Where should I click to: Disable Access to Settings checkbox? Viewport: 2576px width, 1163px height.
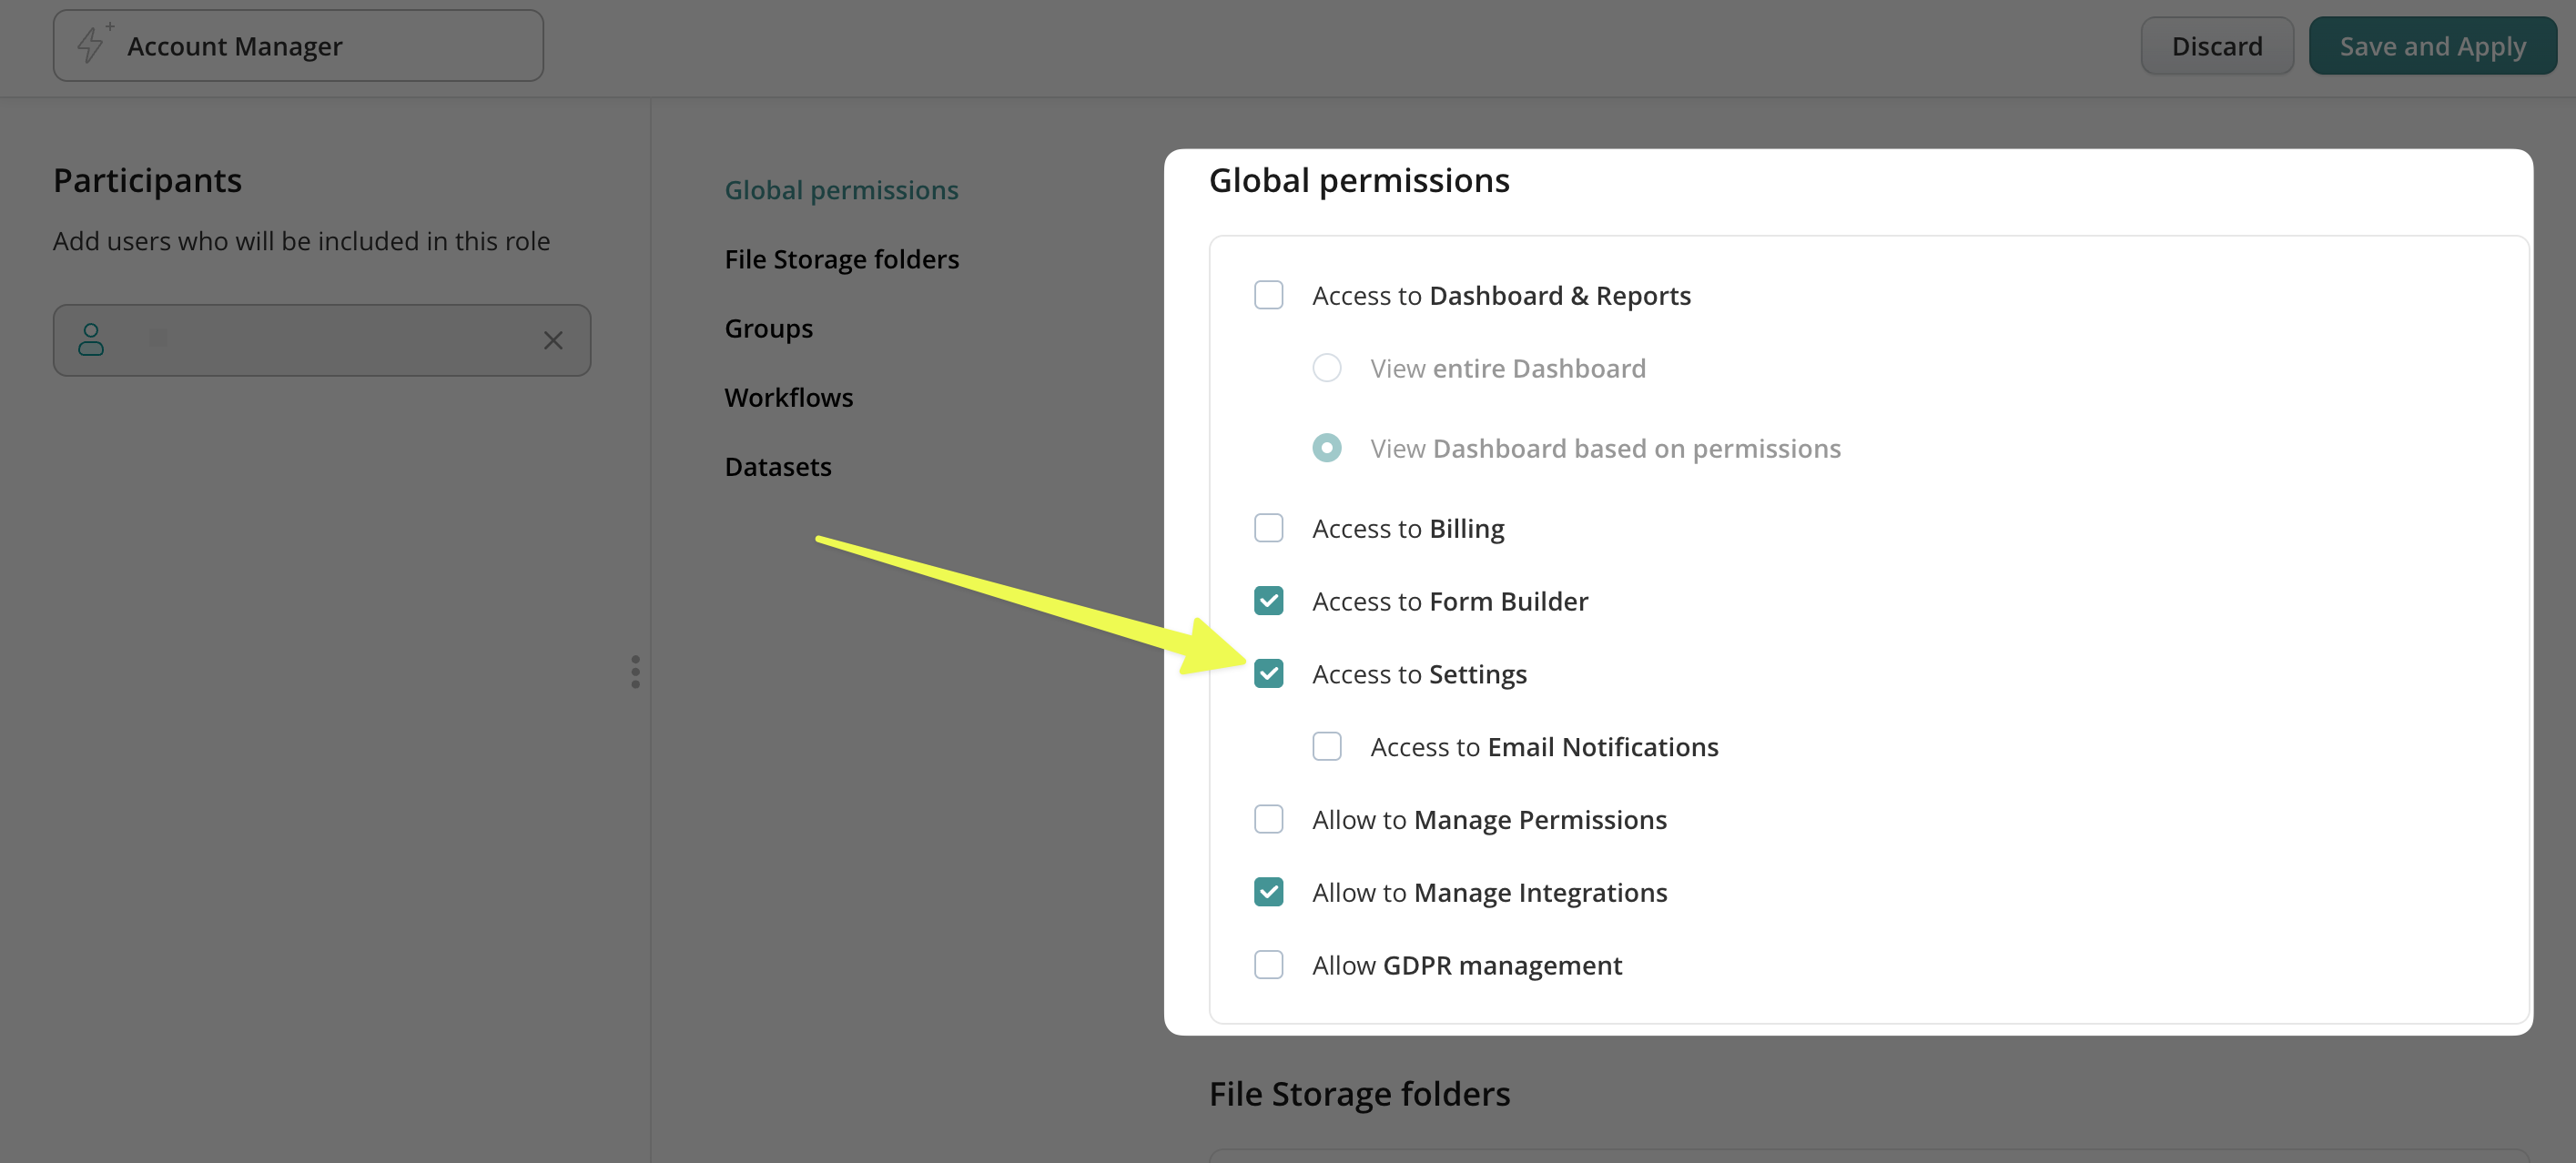point(1268,674)
